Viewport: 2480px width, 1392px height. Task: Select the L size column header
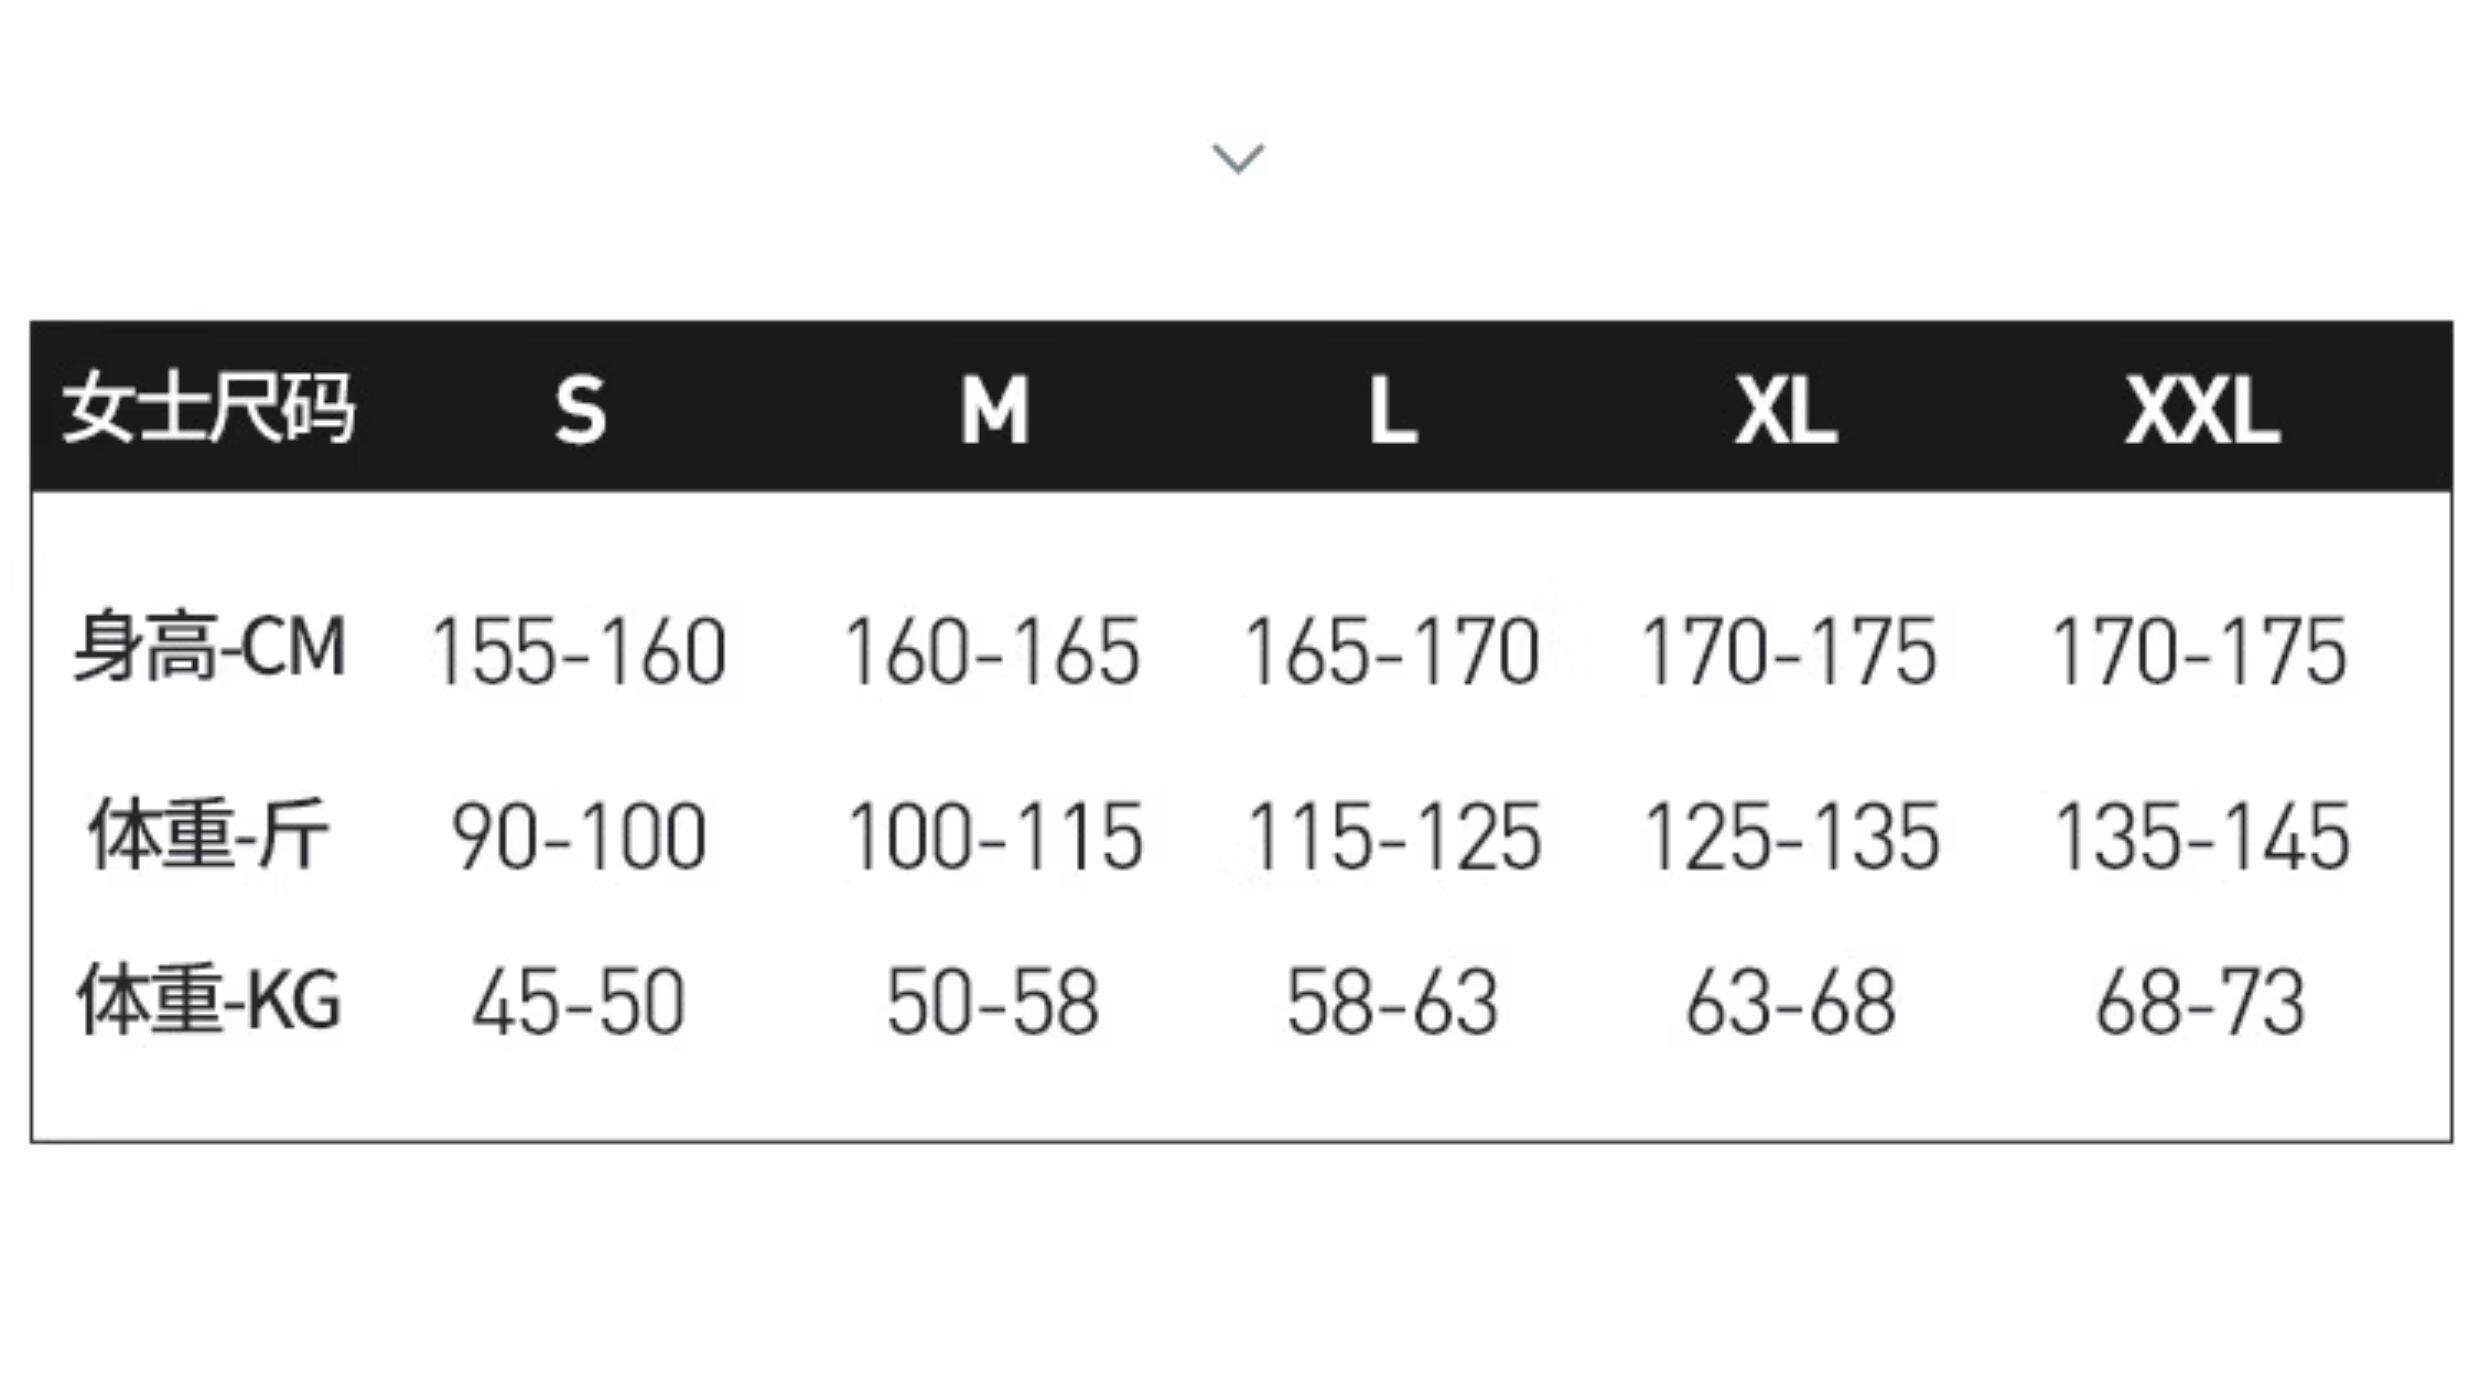click(1393, 410)
